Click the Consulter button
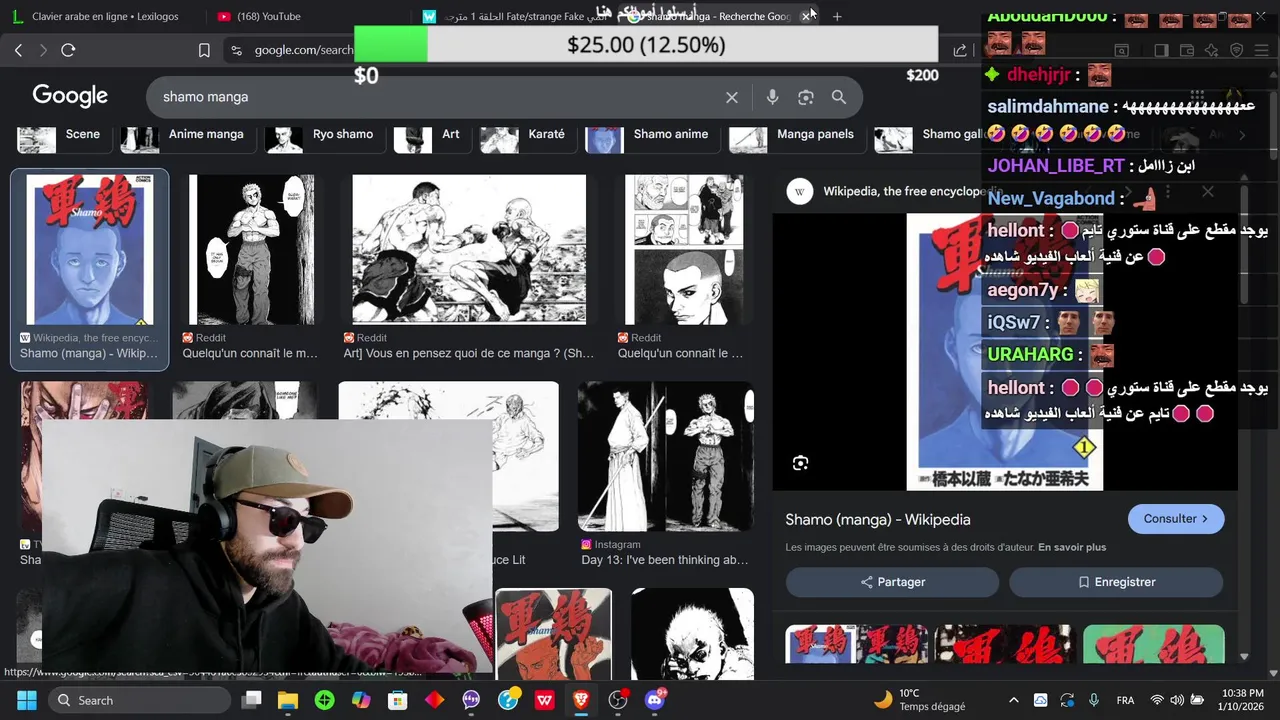This screenshot has width=1280, height=720. pos(1176,519)
